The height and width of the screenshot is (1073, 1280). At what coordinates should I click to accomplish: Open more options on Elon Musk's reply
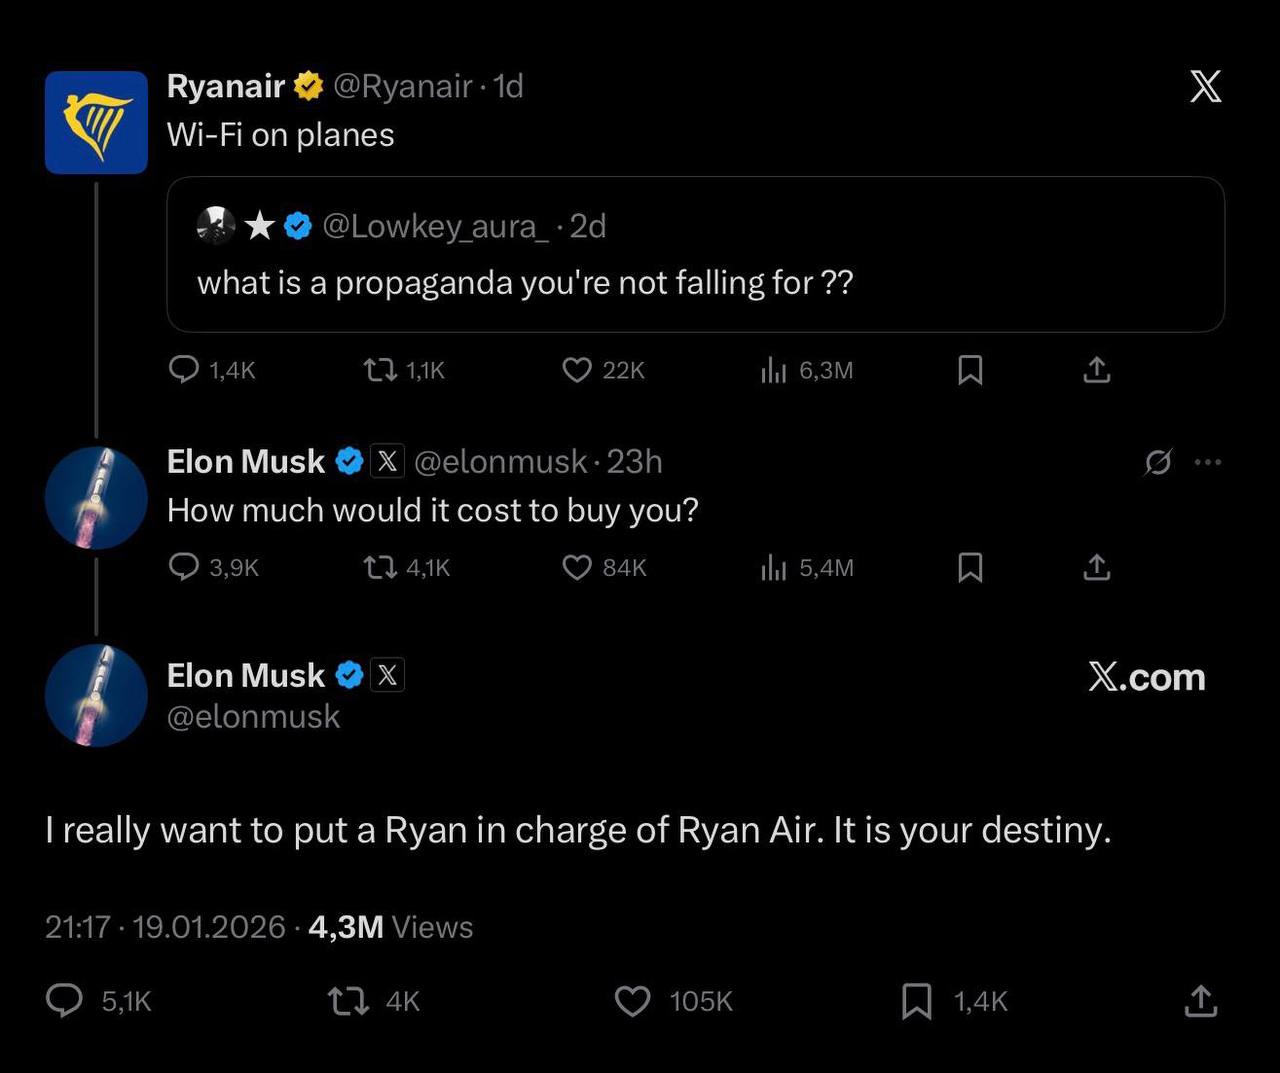pyautogui.click(x=1208, y=462)
